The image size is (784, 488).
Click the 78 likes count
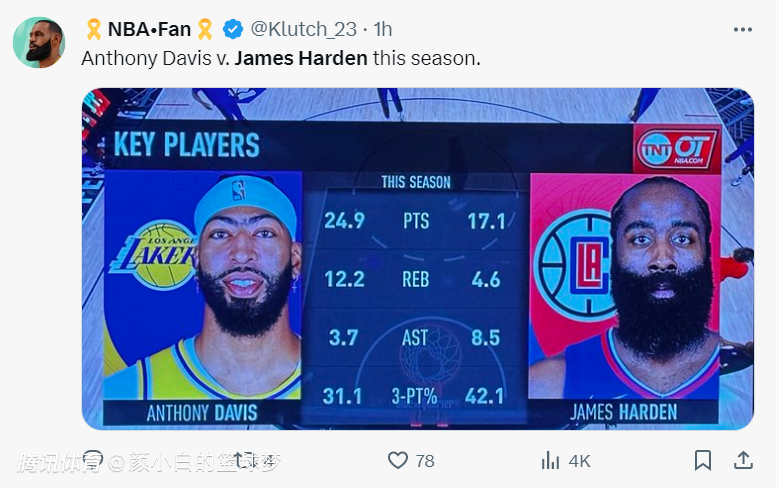(x=425, y=461)
